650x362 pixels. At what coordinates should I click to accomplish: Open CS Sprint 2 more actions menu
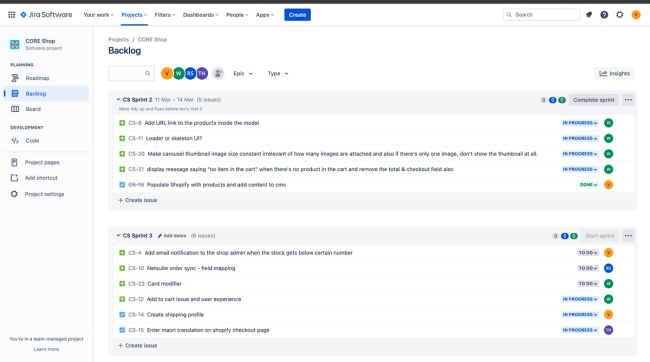tap(628, 100)
